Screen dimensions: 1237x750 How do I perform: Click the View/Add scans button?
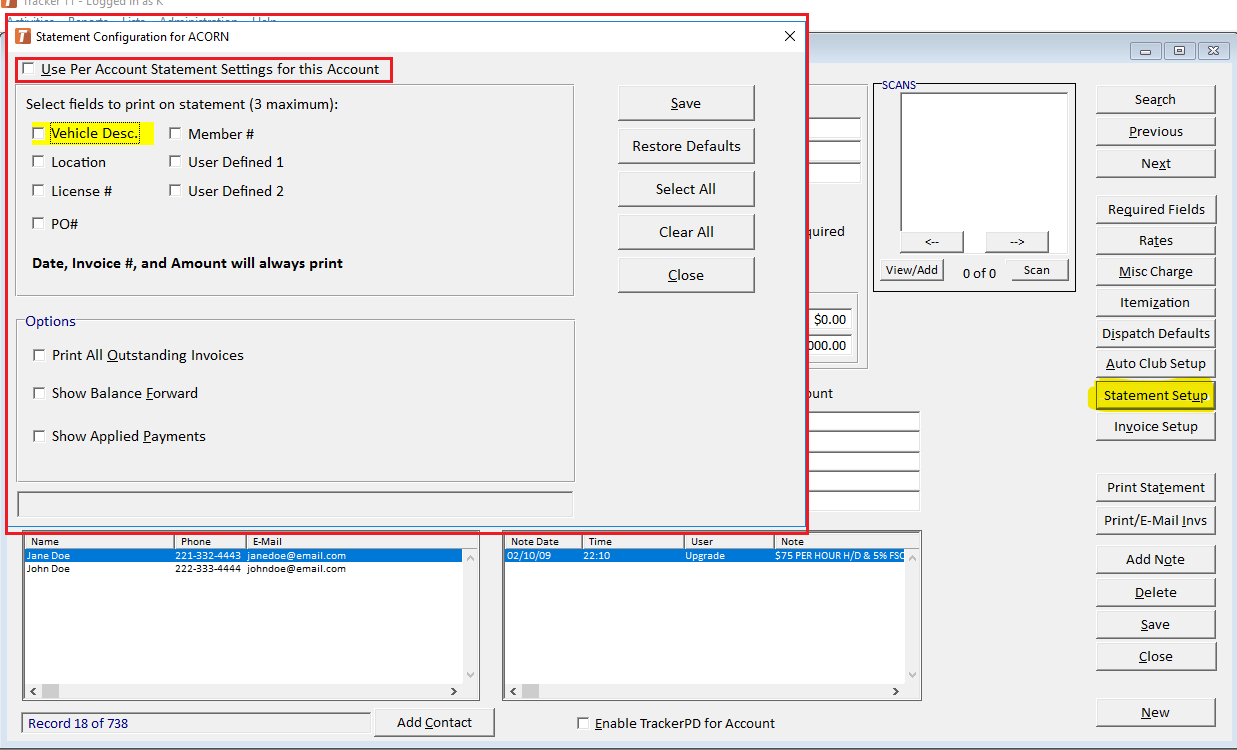[912, 270]
